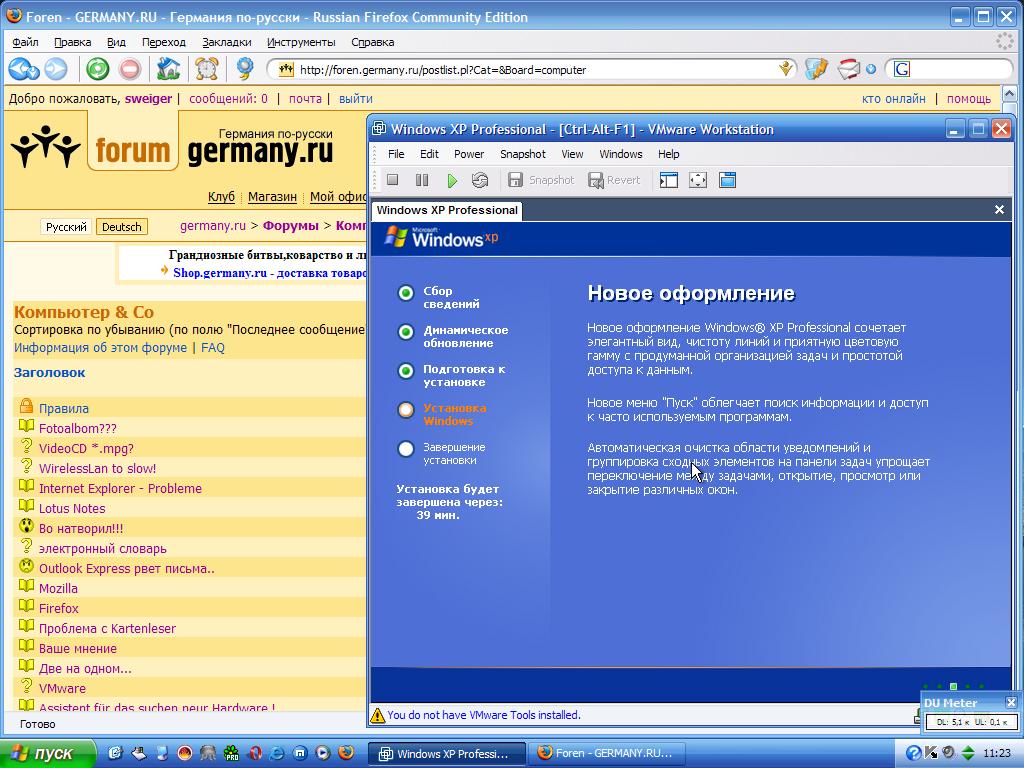Switch forum language to Deutsch
1024x768 pixels.
(121, 227)
